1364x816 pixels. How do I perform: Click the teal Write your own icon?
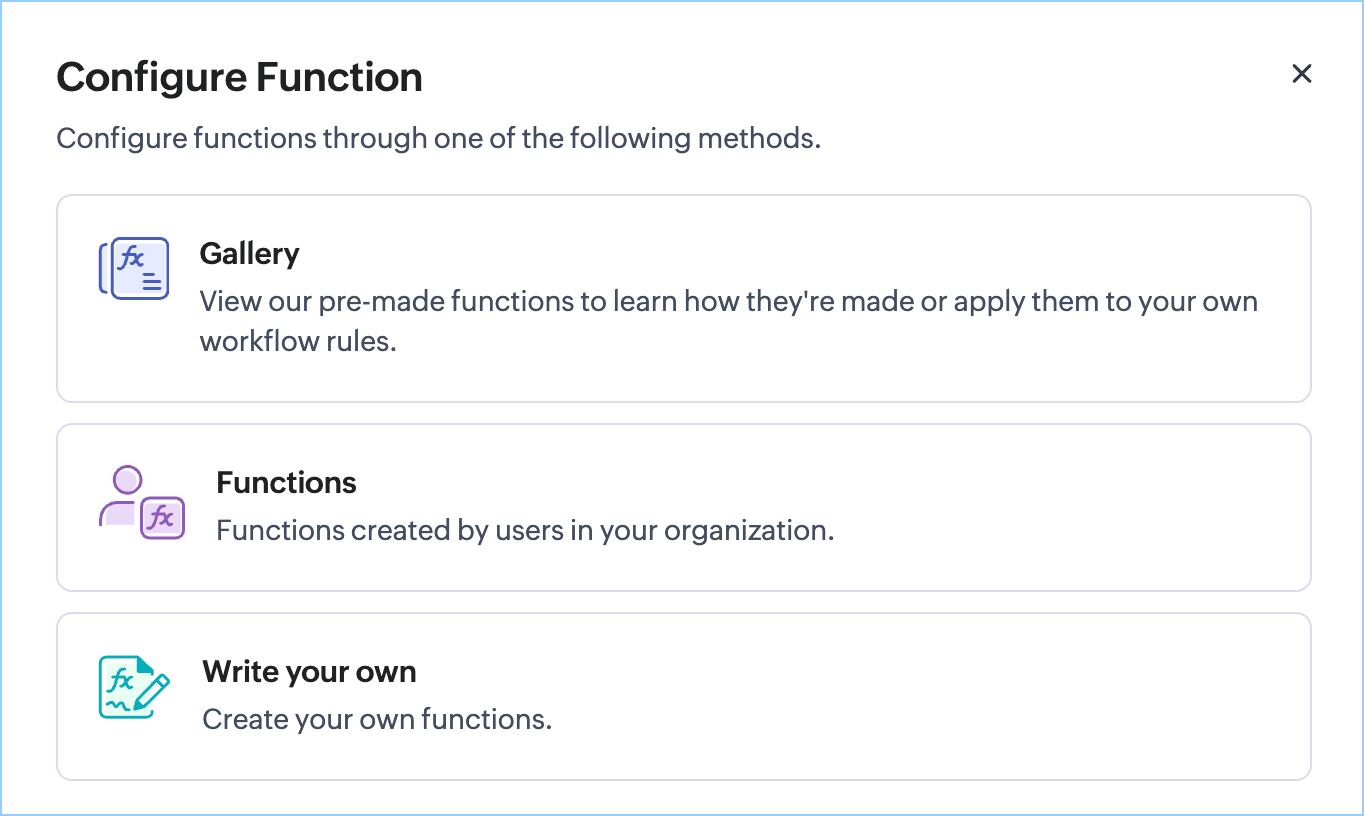tap(134, 686)
